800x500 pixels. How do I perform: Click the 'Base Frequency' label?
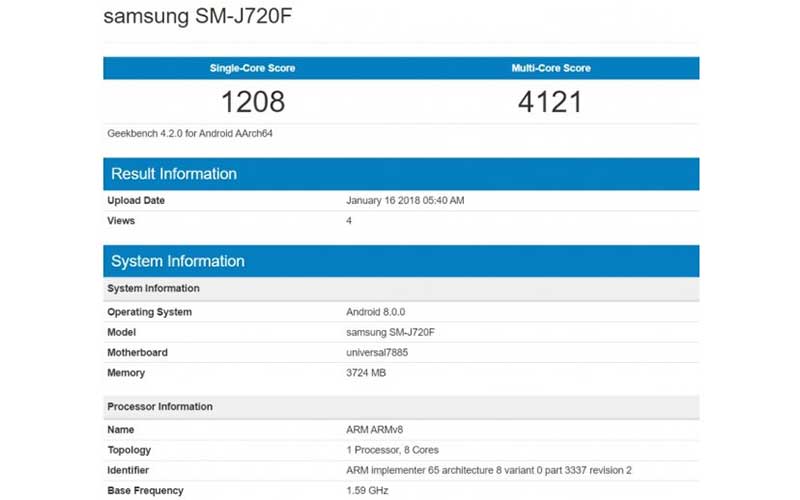tap(145, 491)
